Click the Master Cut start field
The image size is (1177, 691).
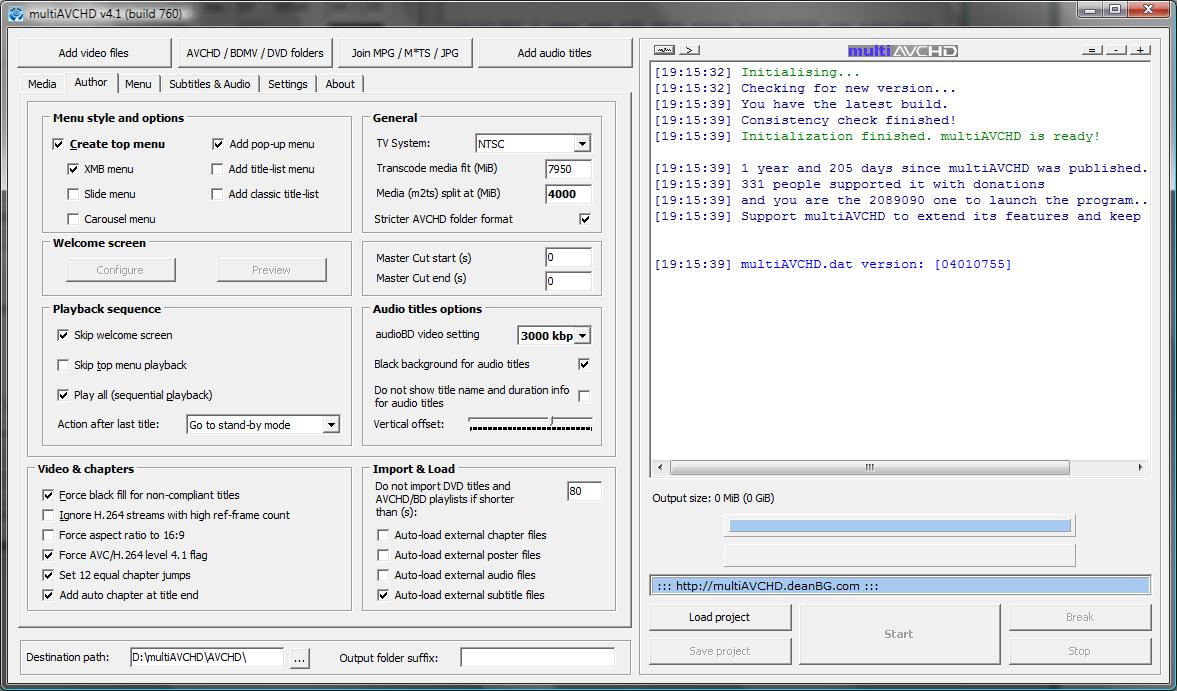[568, 258]
